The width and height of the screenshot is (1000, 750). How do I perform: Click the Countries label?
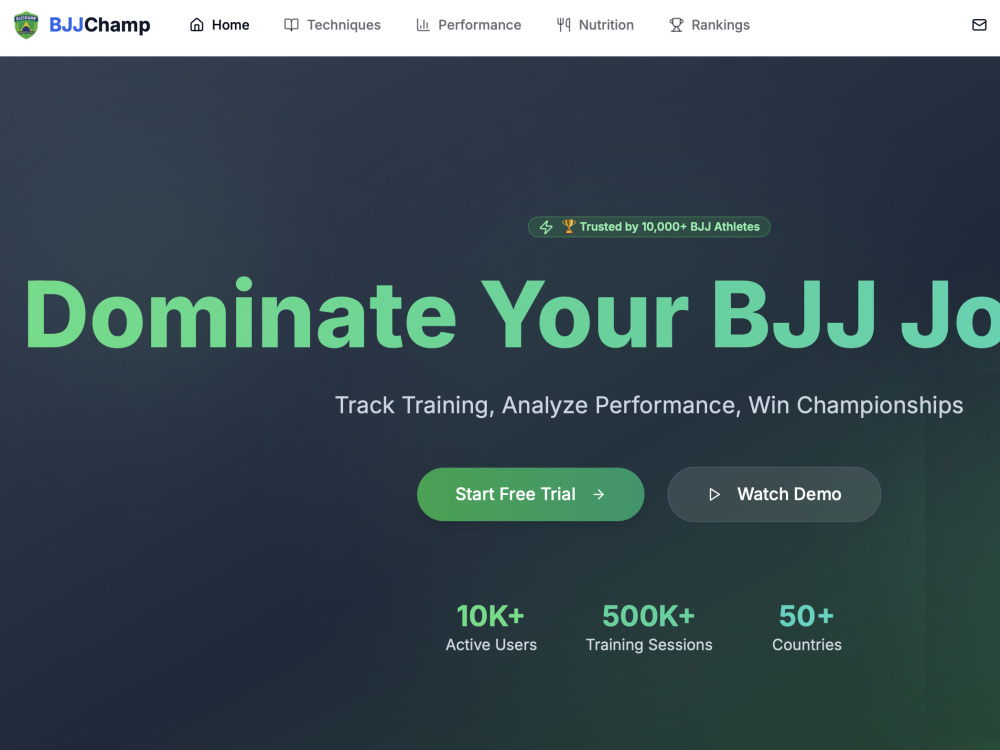click(807, 645)
